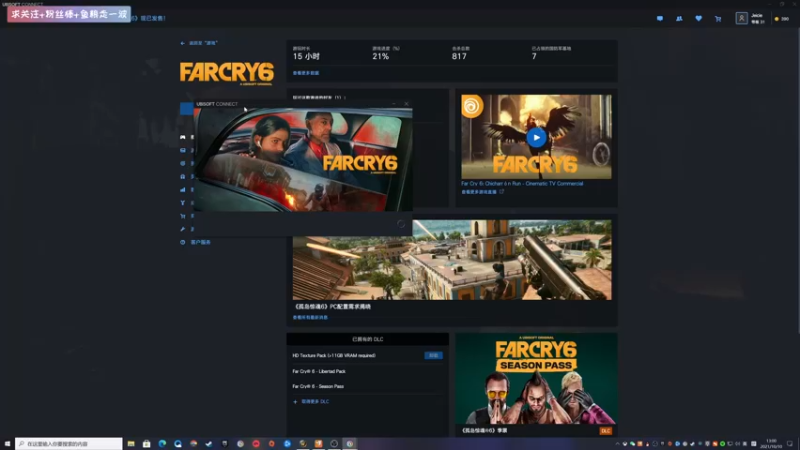800x450 pixels.
Task: Open the volume tray icon
Action: [x=738, y=444]
